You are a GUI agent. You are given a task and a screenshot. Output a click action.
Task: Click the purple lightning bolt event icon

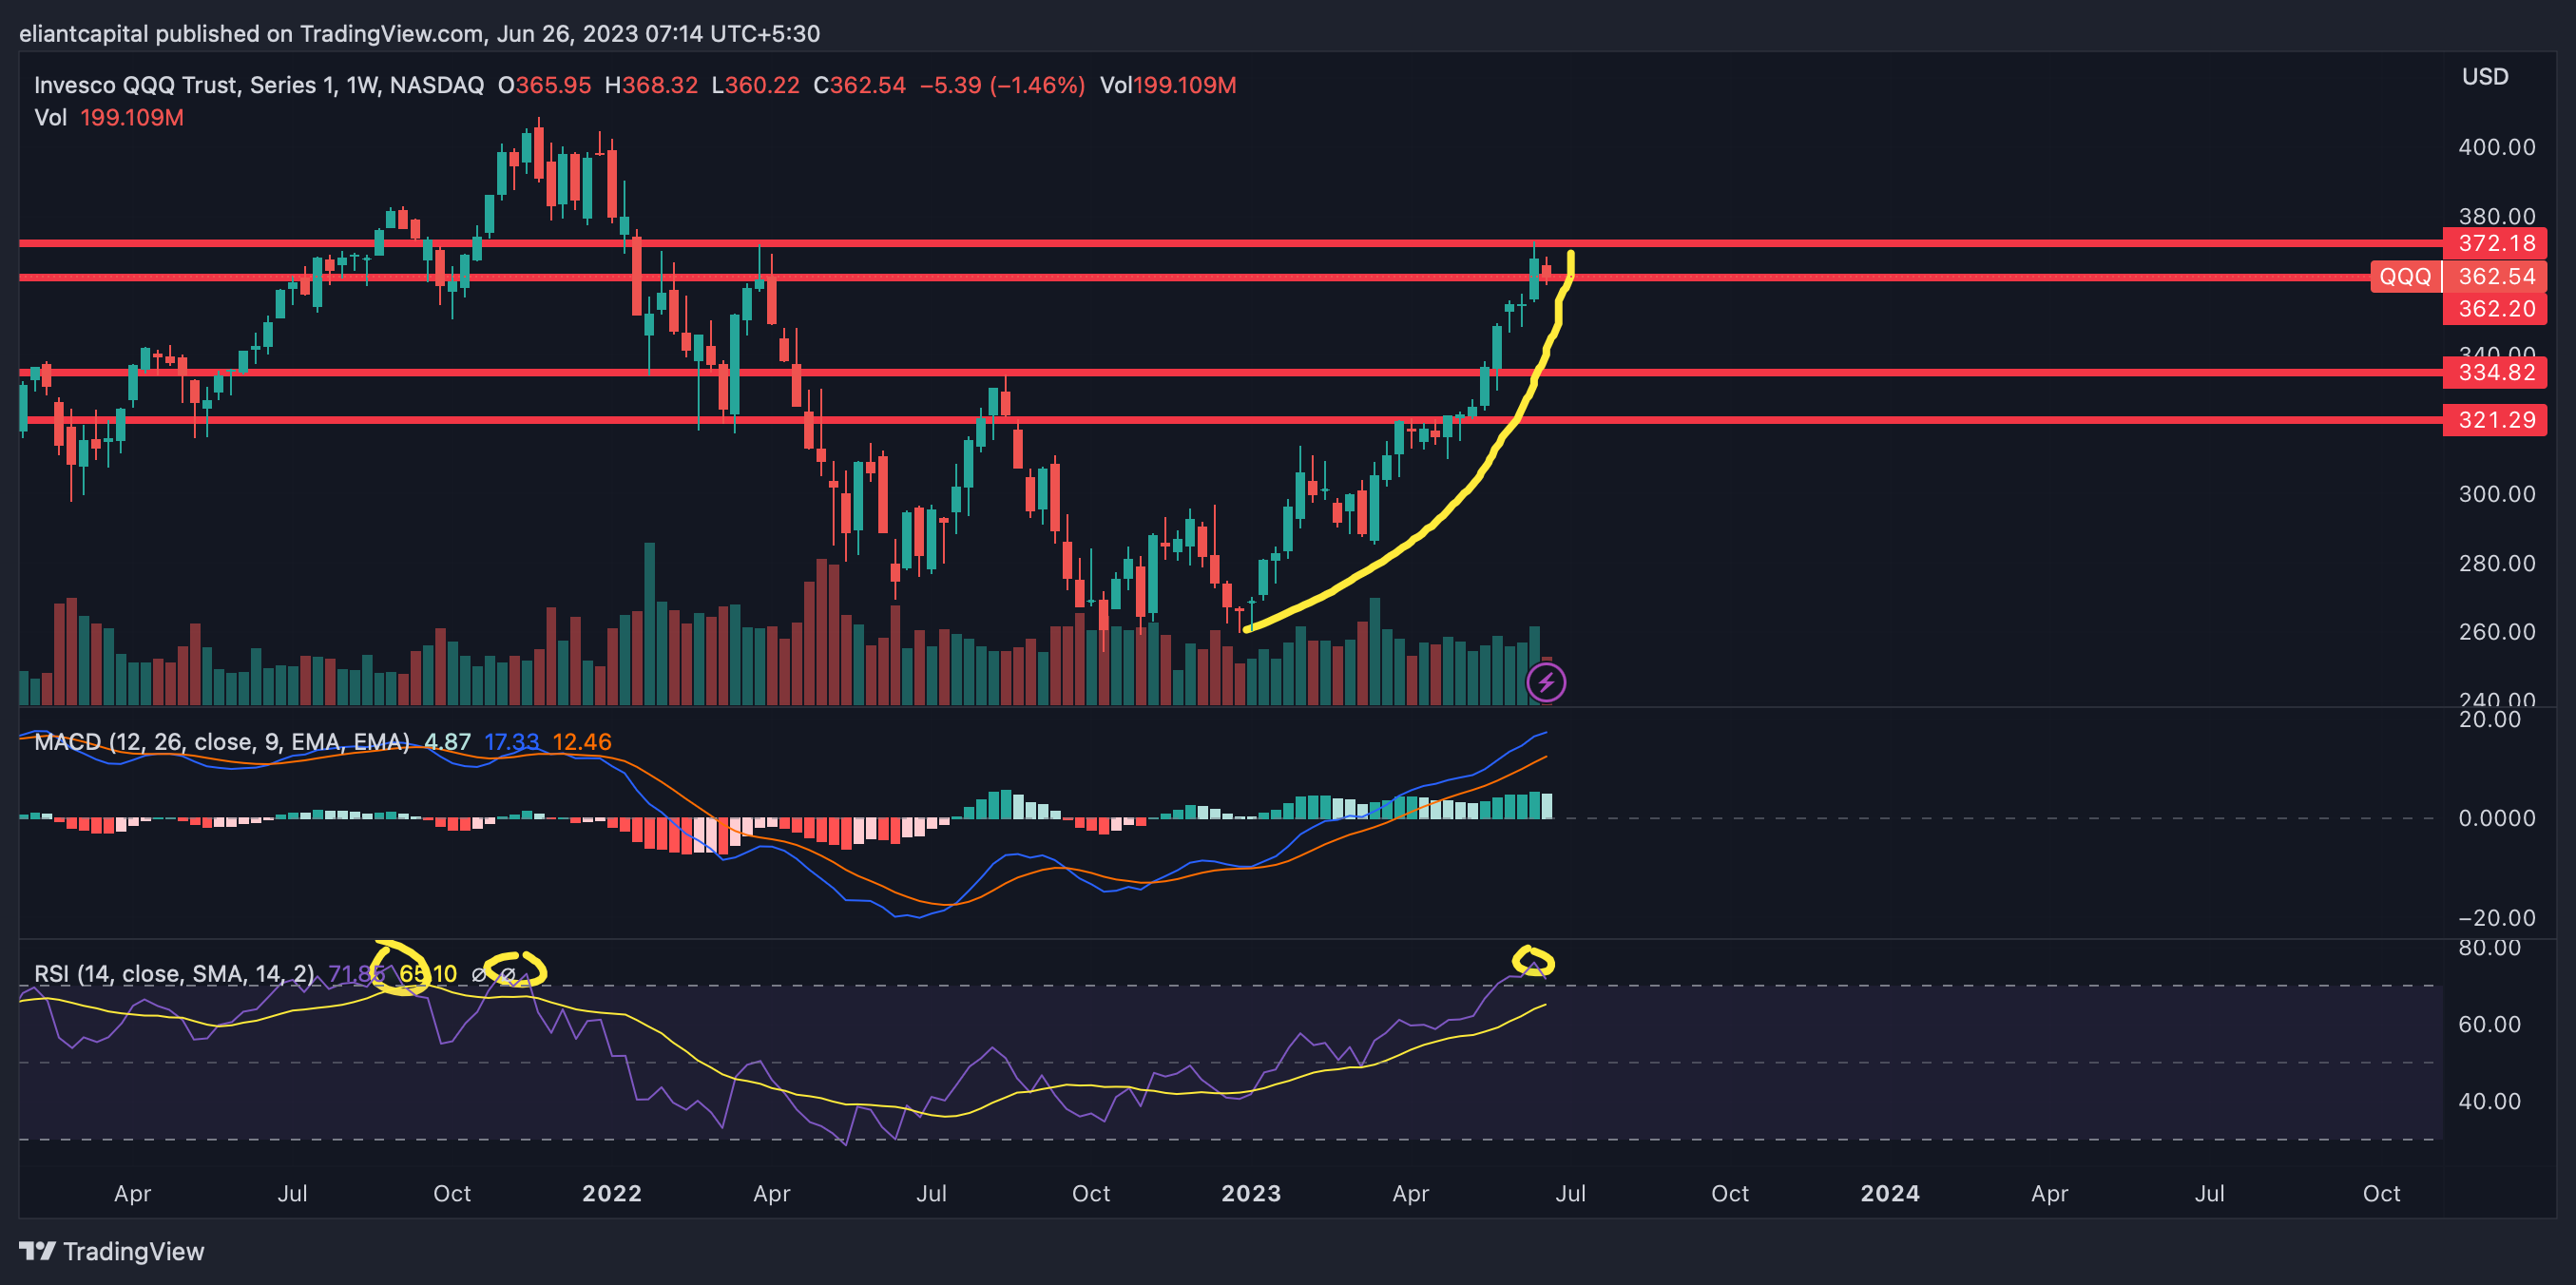click(1546, 683)
